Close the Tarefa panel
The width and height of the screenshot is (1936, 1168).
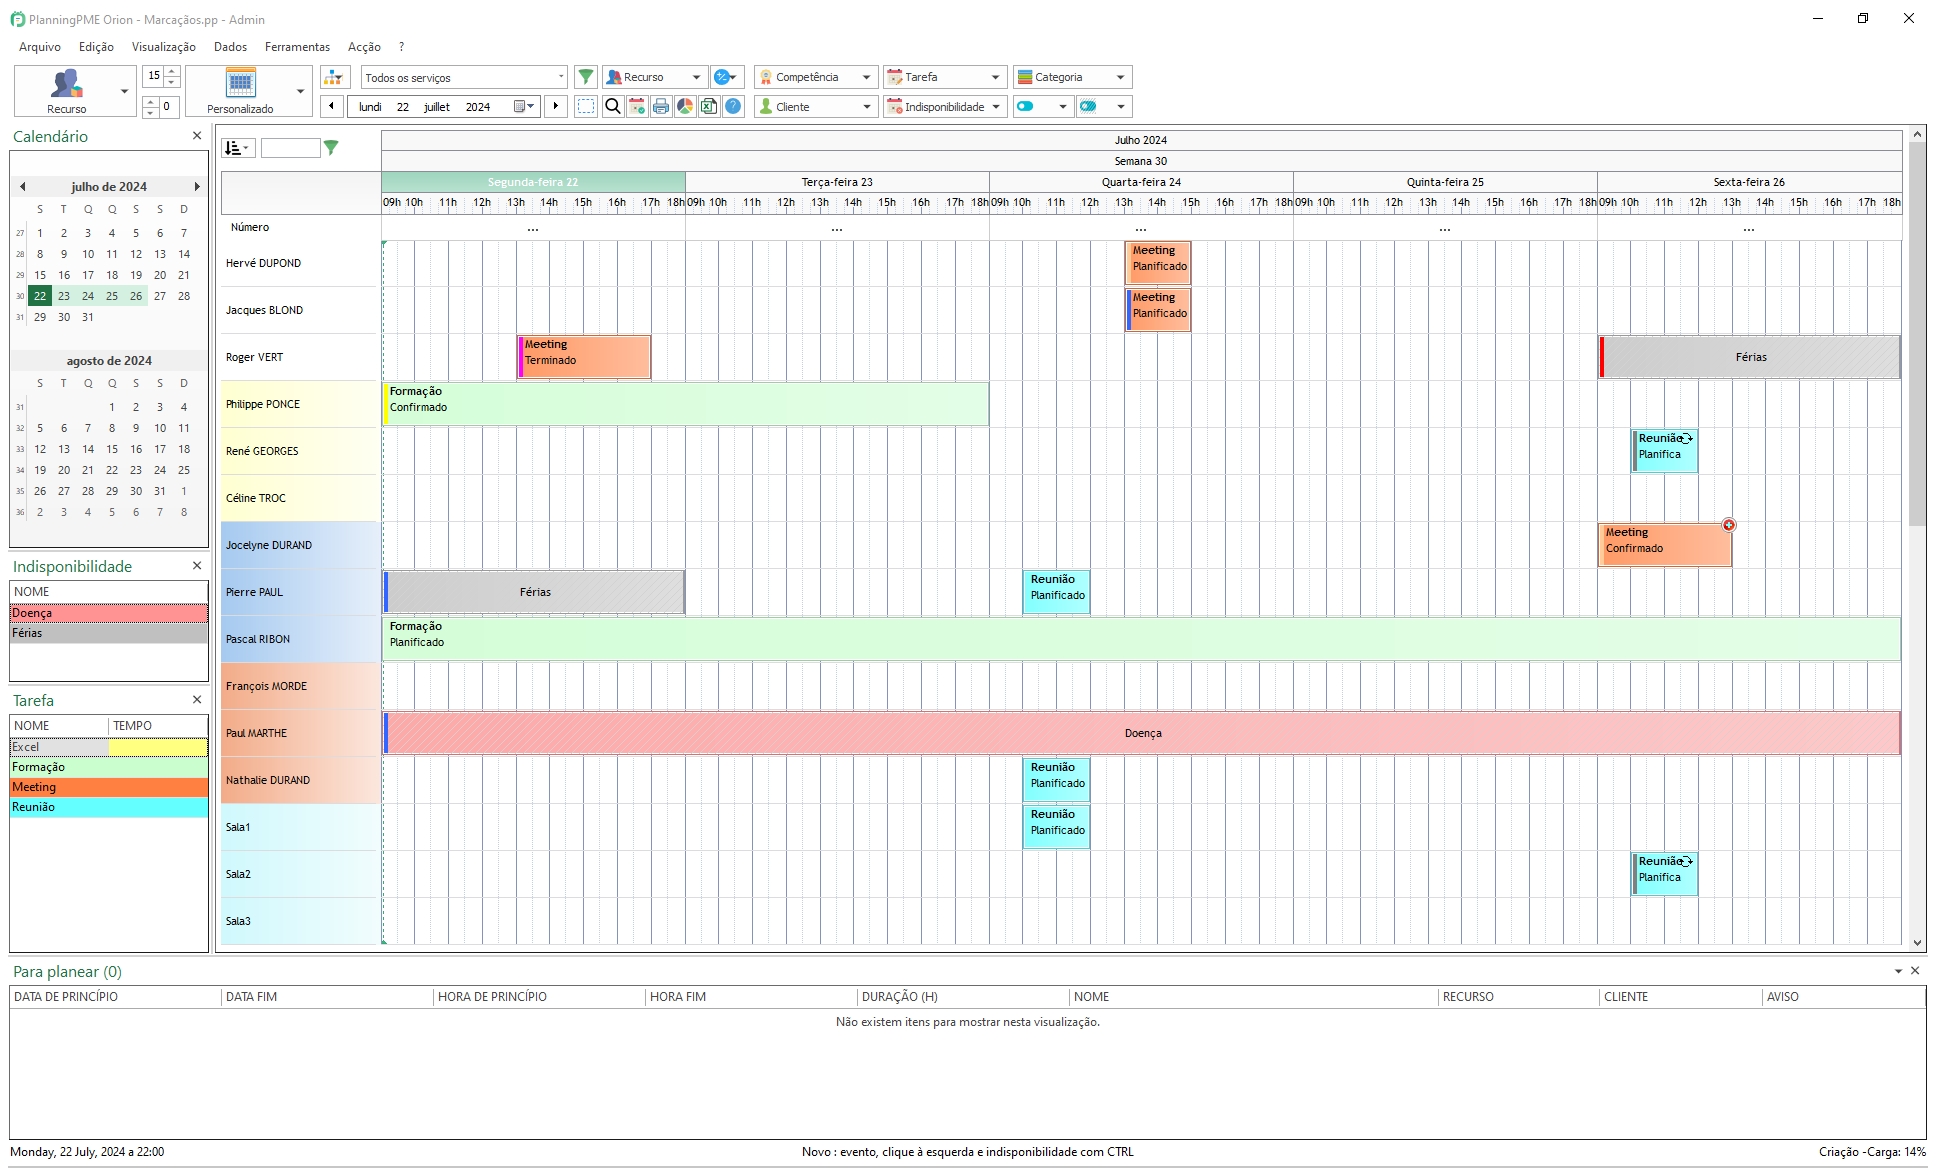tap(197, 700)
